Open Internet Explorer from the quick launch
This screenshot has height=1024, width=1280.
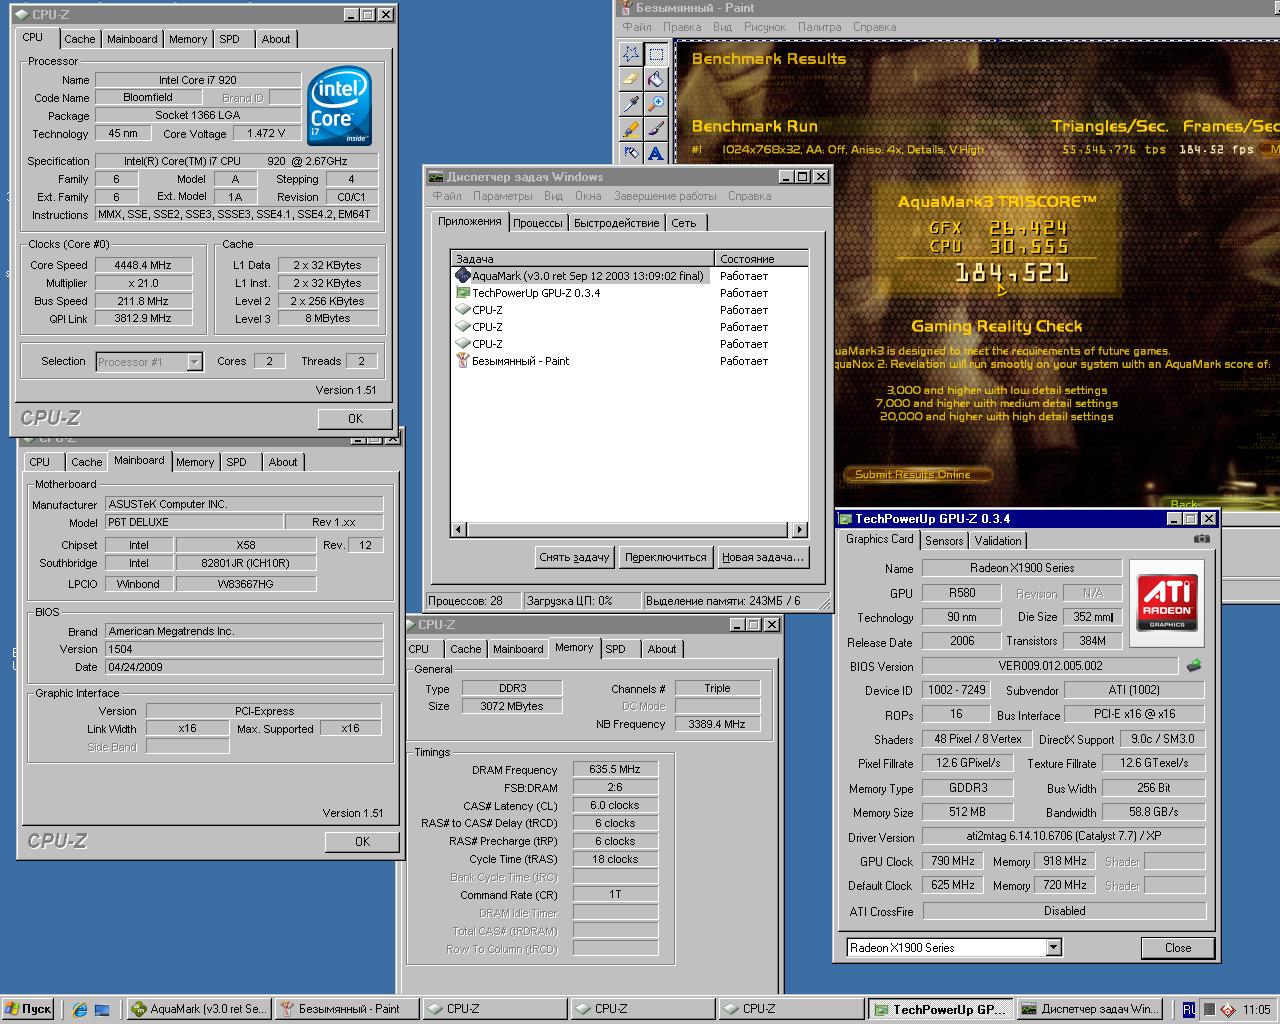80,1009
